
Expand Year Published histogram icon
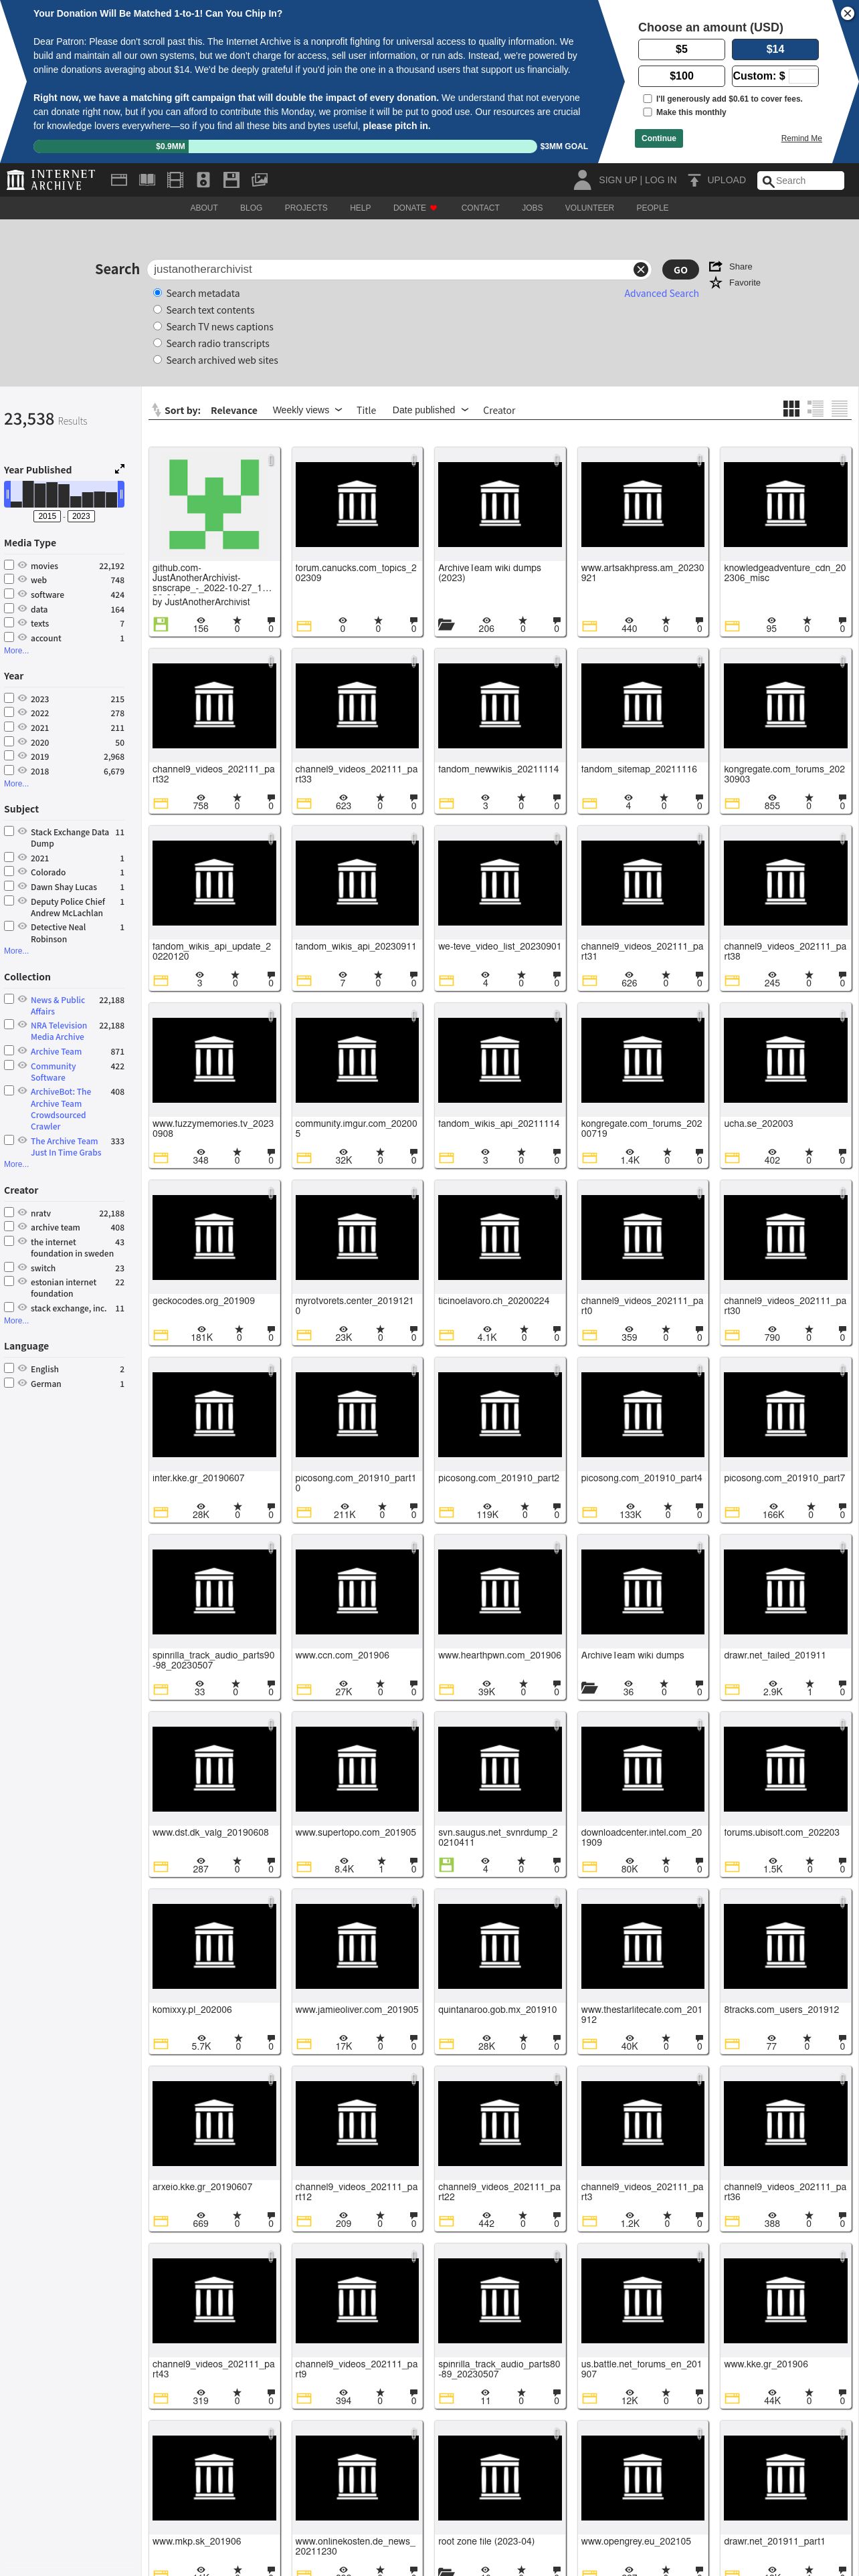point(120,469)
